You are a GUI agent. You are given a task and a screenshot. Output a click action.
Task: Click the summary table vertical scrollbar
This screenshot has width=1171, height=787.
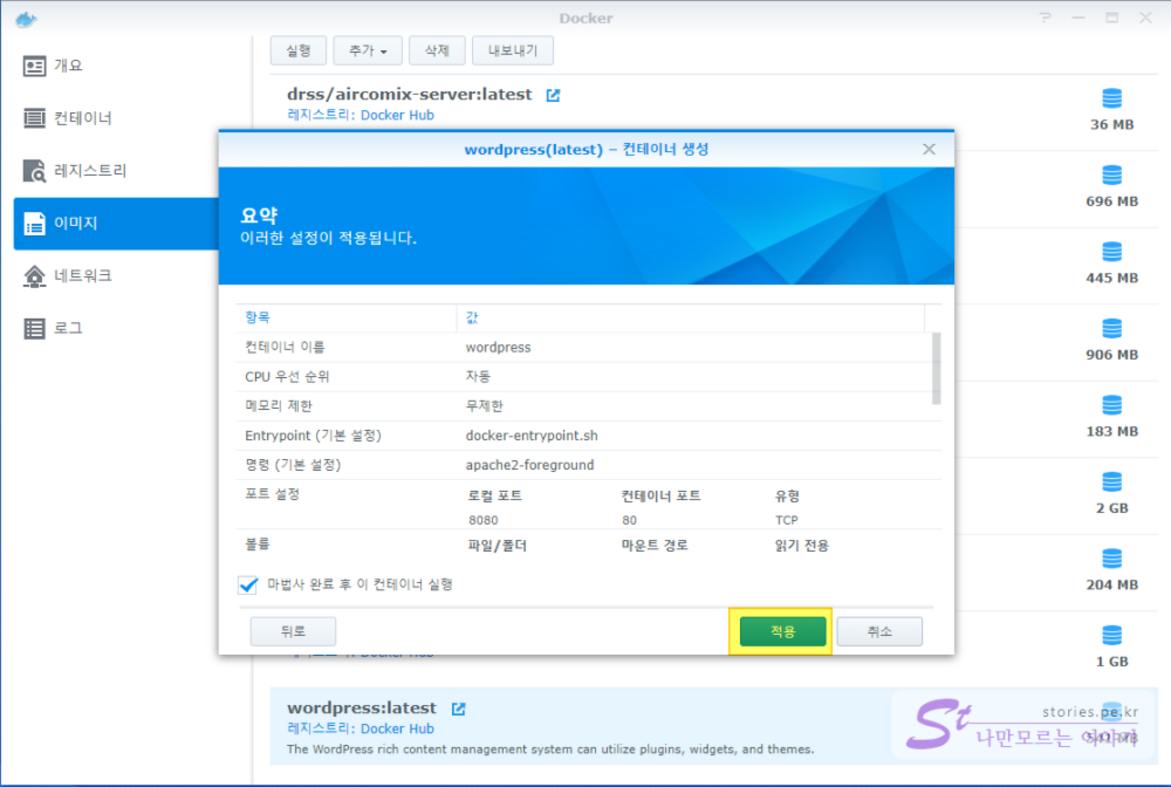click(x=936, y=367)
